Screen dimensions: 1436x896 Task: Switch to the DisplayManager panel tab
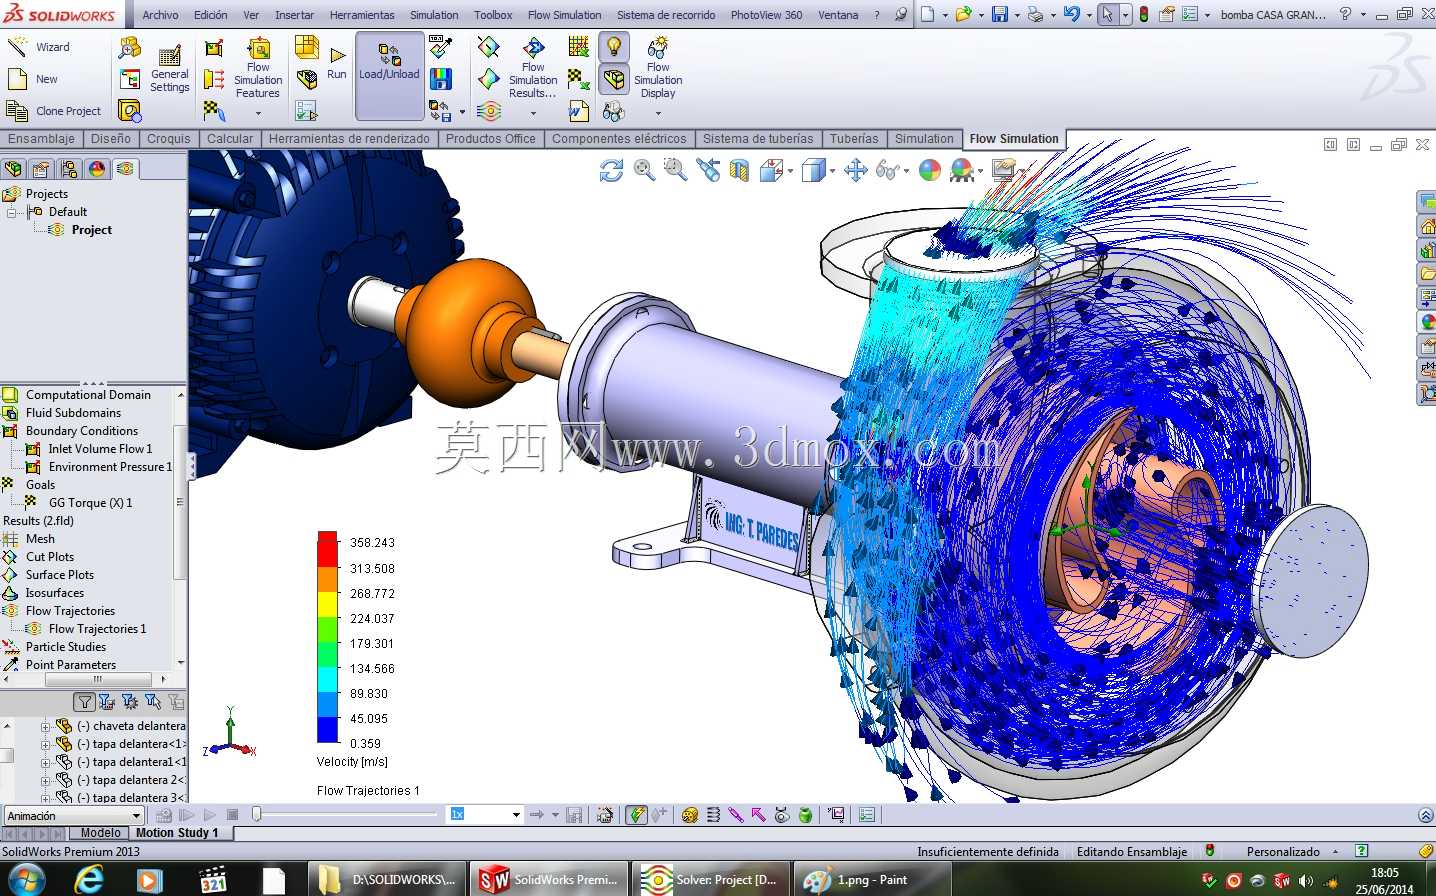click(x=97, y=169)
